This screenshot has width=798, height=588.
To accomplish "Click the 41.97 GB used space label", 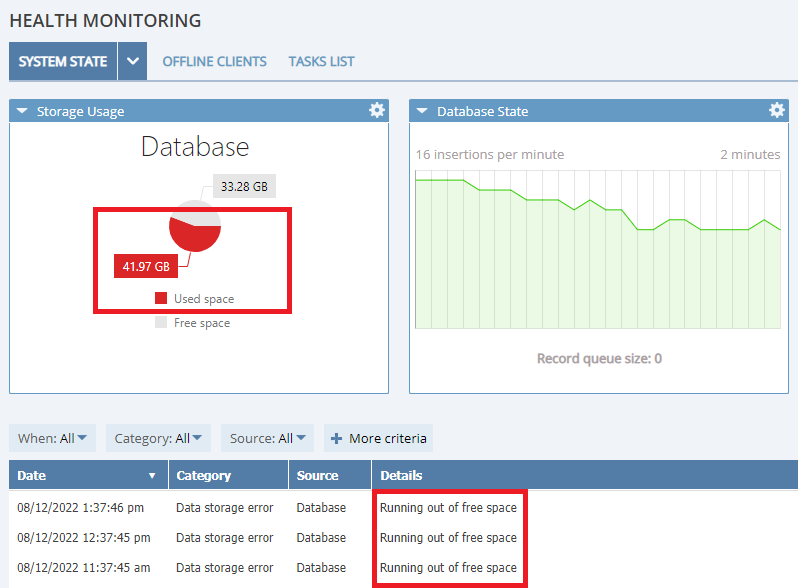I will [146, 266].
